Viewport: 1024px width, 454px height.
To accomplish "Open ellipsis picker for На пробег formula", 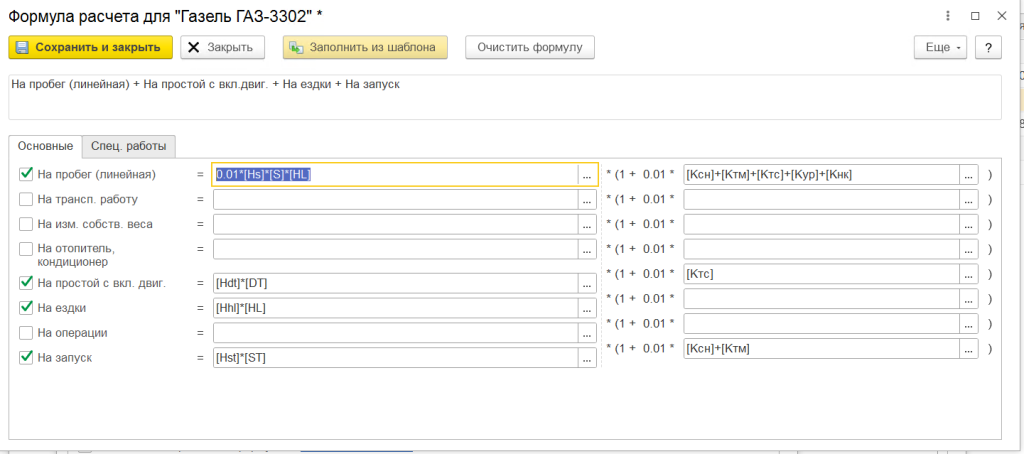I will pyautogui.click(x=588, y=174).
